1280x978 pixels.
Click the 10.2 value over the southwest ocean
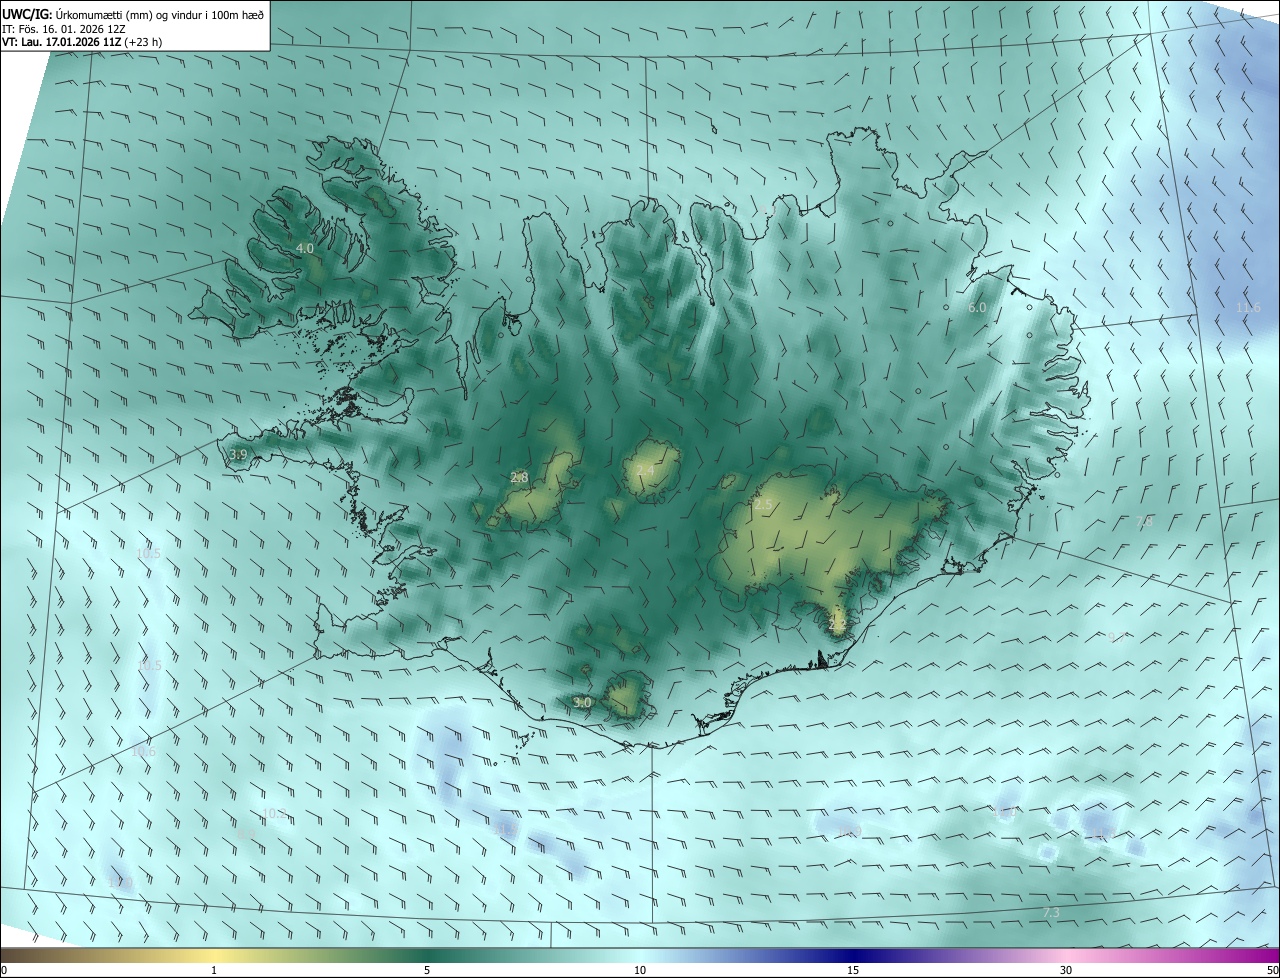[274, 813]
